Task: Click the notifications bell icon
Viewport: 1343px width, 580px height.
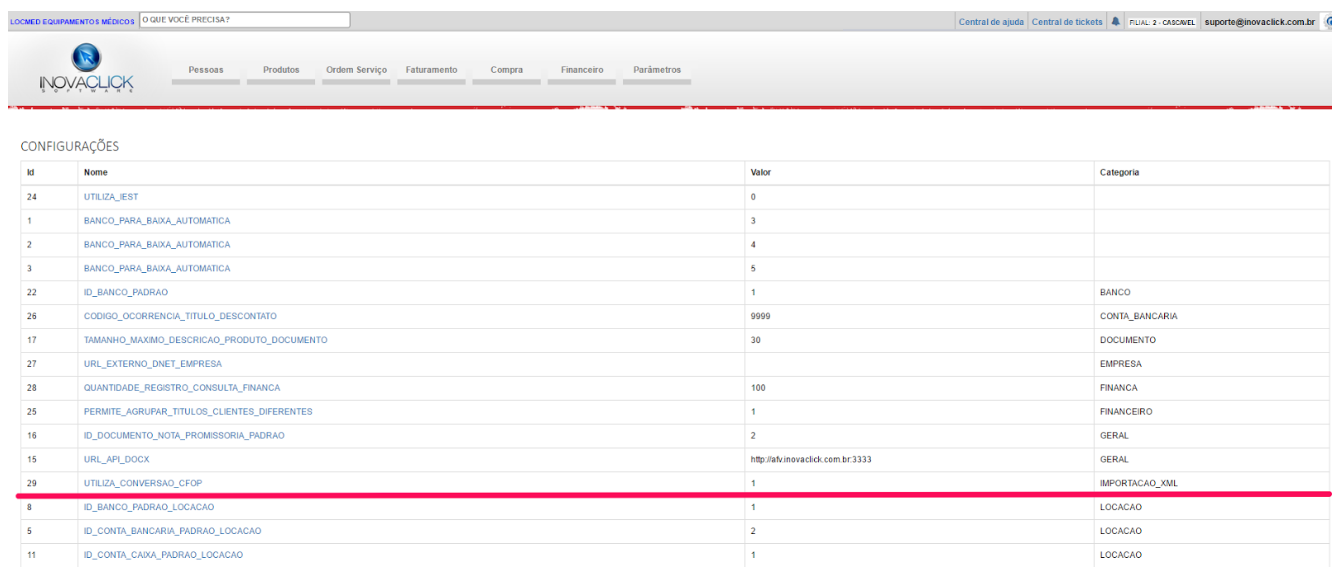Action: click(x=1116, y=22)
